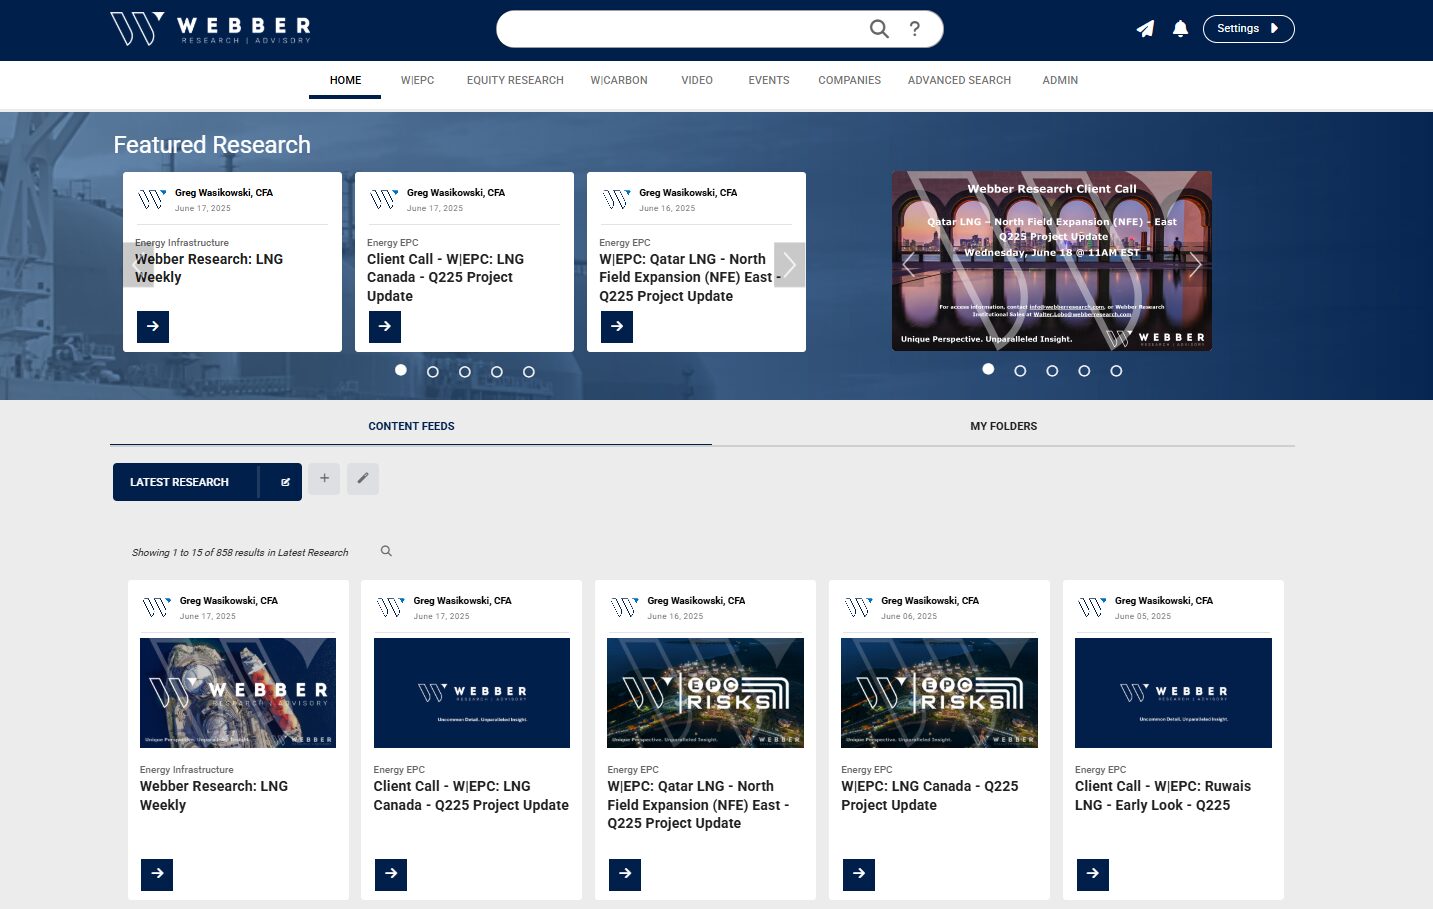The height and width of the screenshot is (909, 1433).
Task: Open arrow on latest Qatar LNG card
Action: point(625,874)
